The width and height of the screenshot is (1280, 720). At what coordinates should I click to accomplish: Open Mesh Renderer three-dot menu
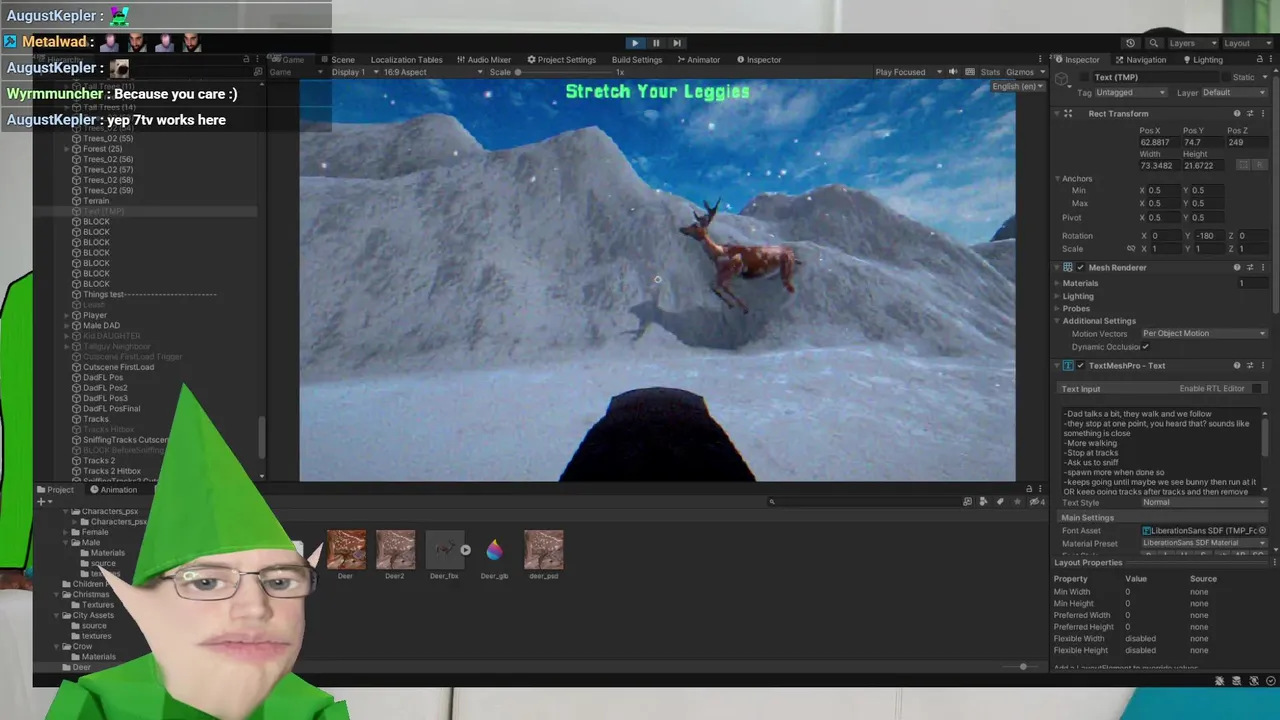(1263, 267)
